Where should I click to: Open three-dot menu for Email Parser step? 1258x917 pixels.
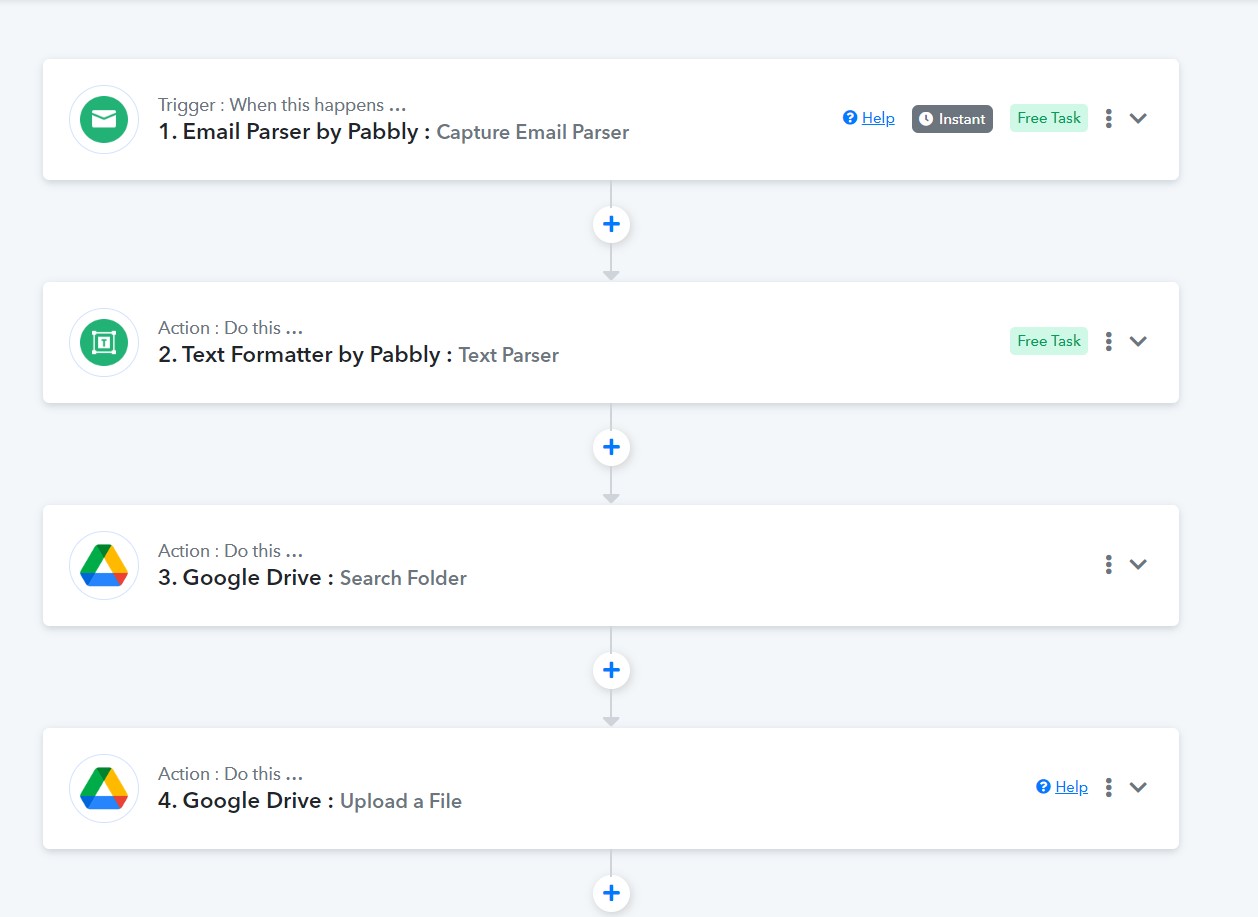pyautogui.click(x=1108, y=118)
